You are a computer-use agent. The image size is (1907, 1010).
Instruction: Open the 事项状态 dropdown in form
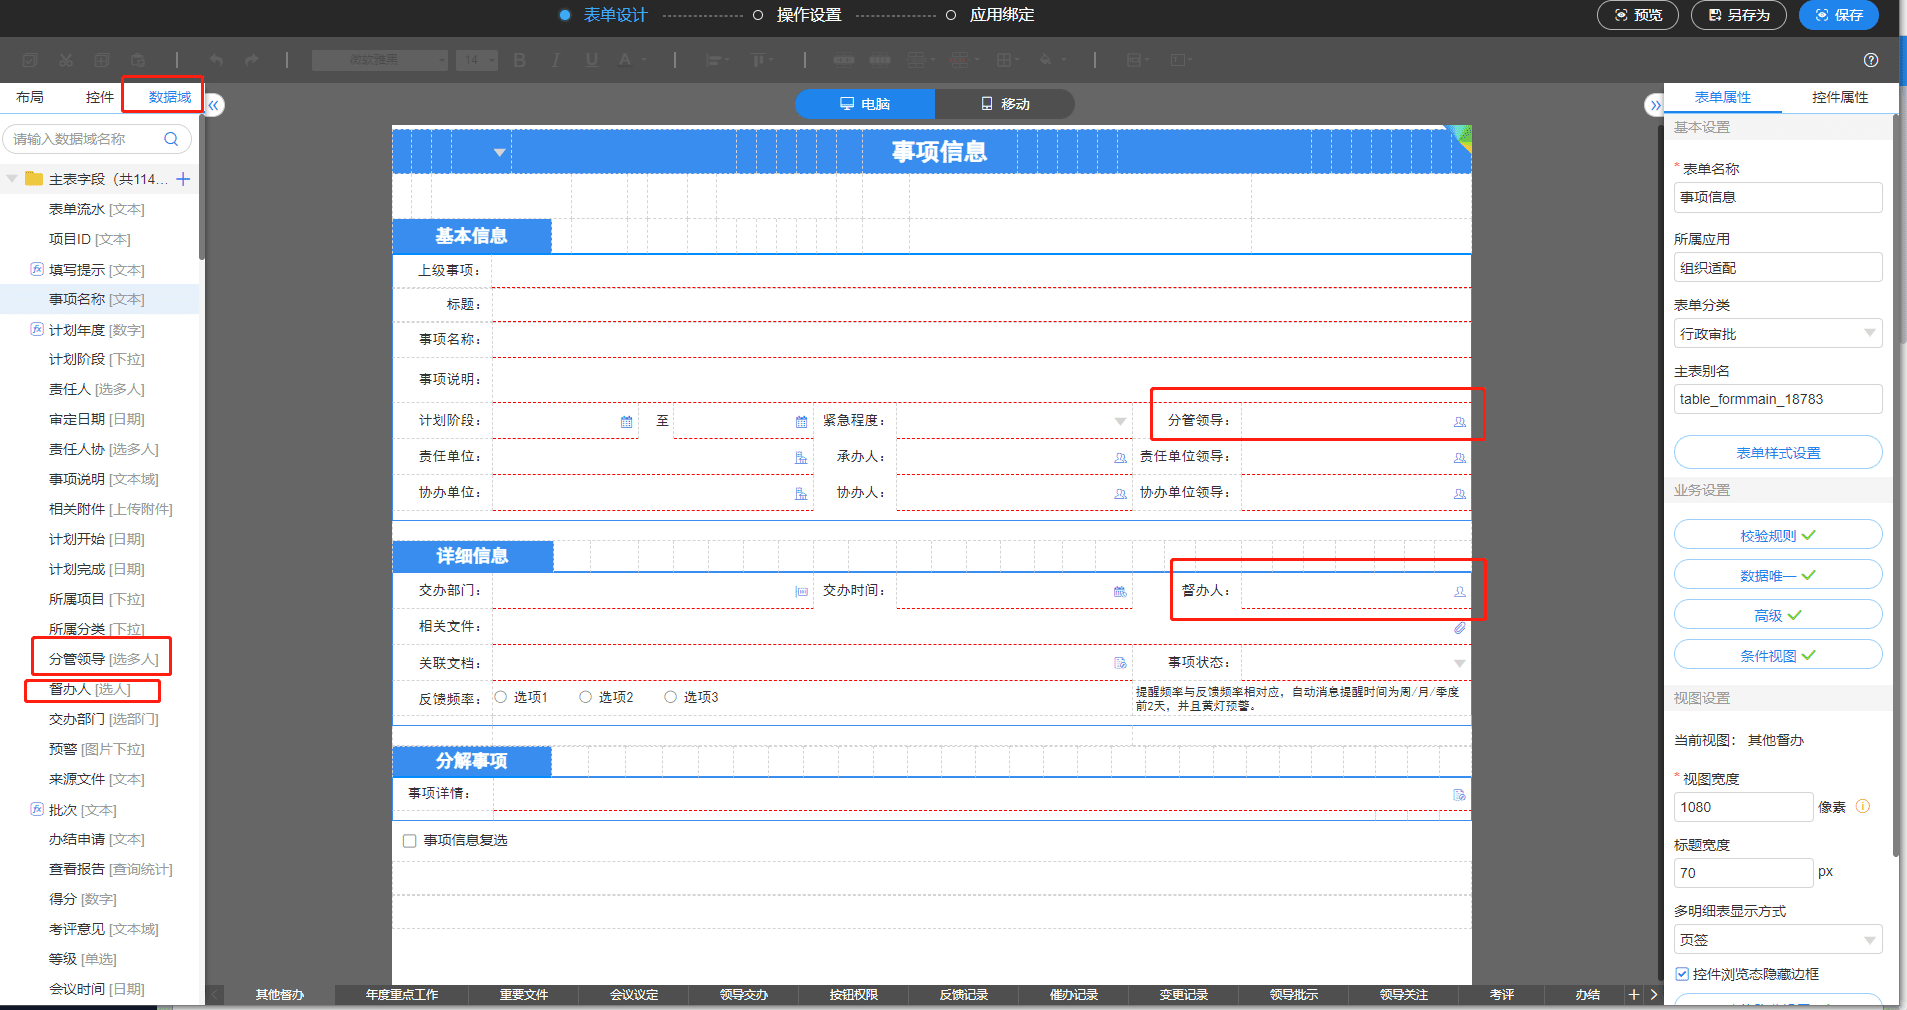point(1460,663)
